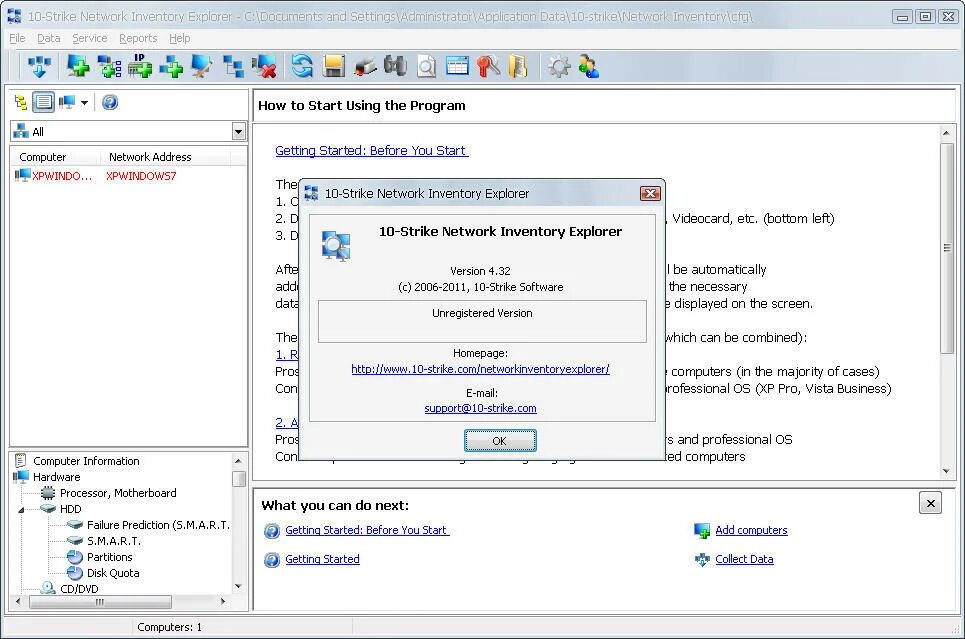Close the 'What you can do next' panel

pyautogui.click(x=931, y=503)
